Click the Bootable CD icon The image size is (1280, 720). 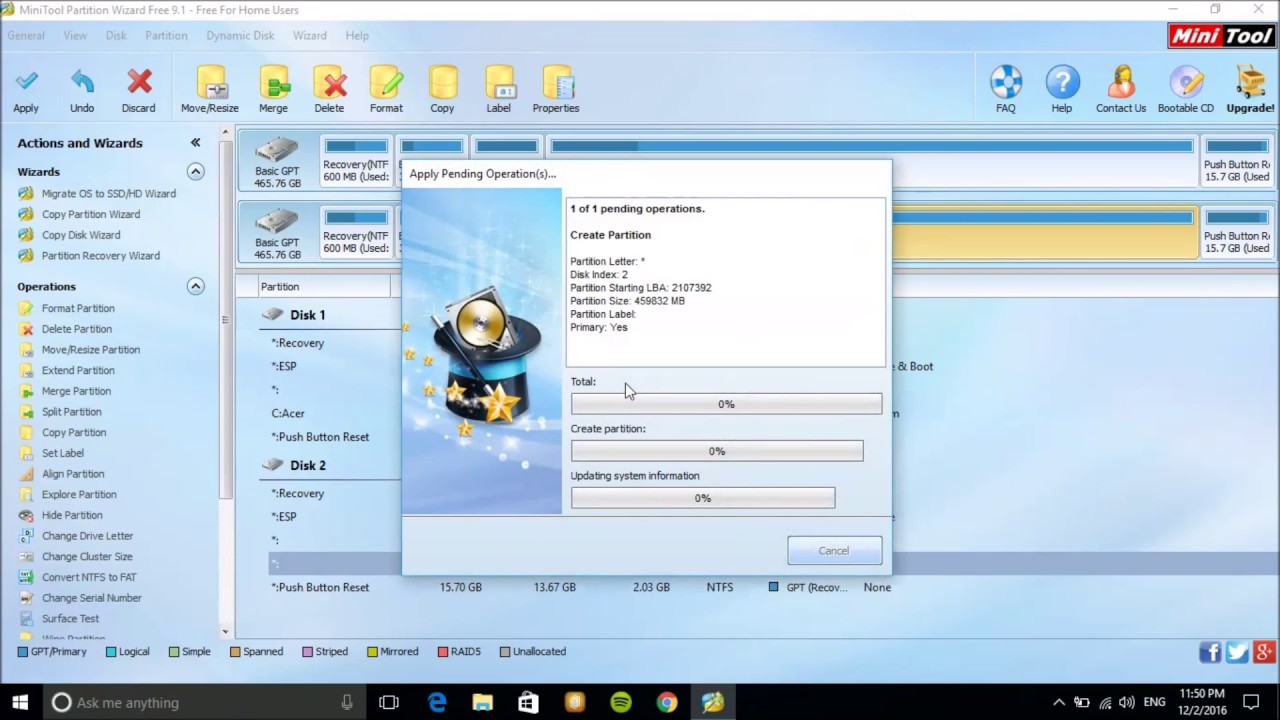[1186, 82]
